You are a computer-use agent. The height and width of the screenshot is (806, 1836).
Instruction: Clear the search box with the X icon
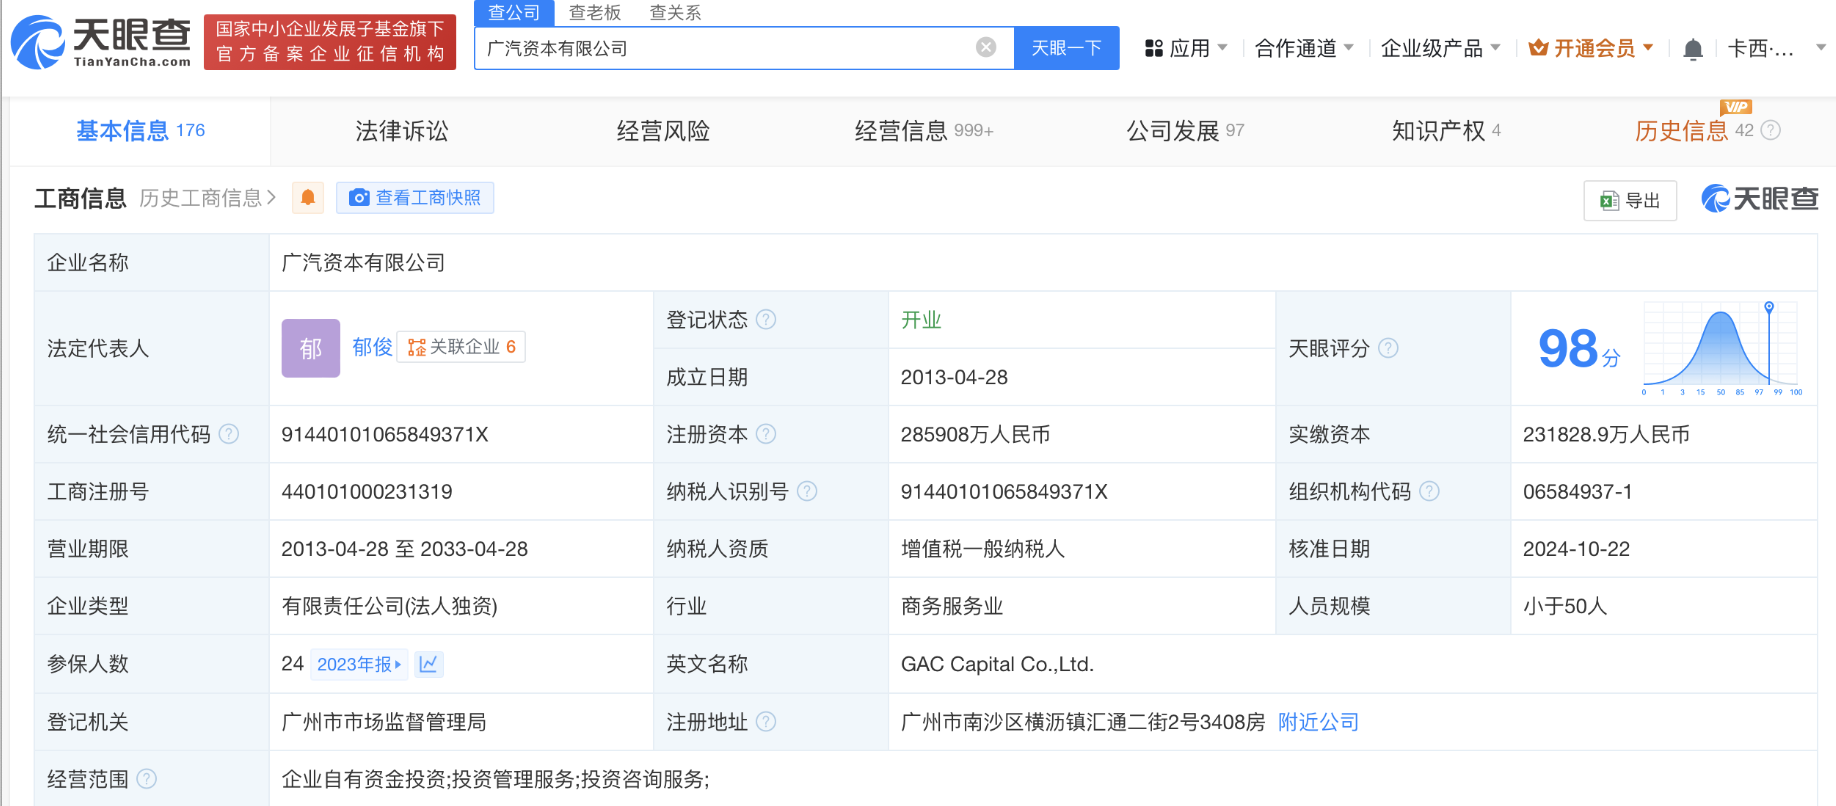986,48
